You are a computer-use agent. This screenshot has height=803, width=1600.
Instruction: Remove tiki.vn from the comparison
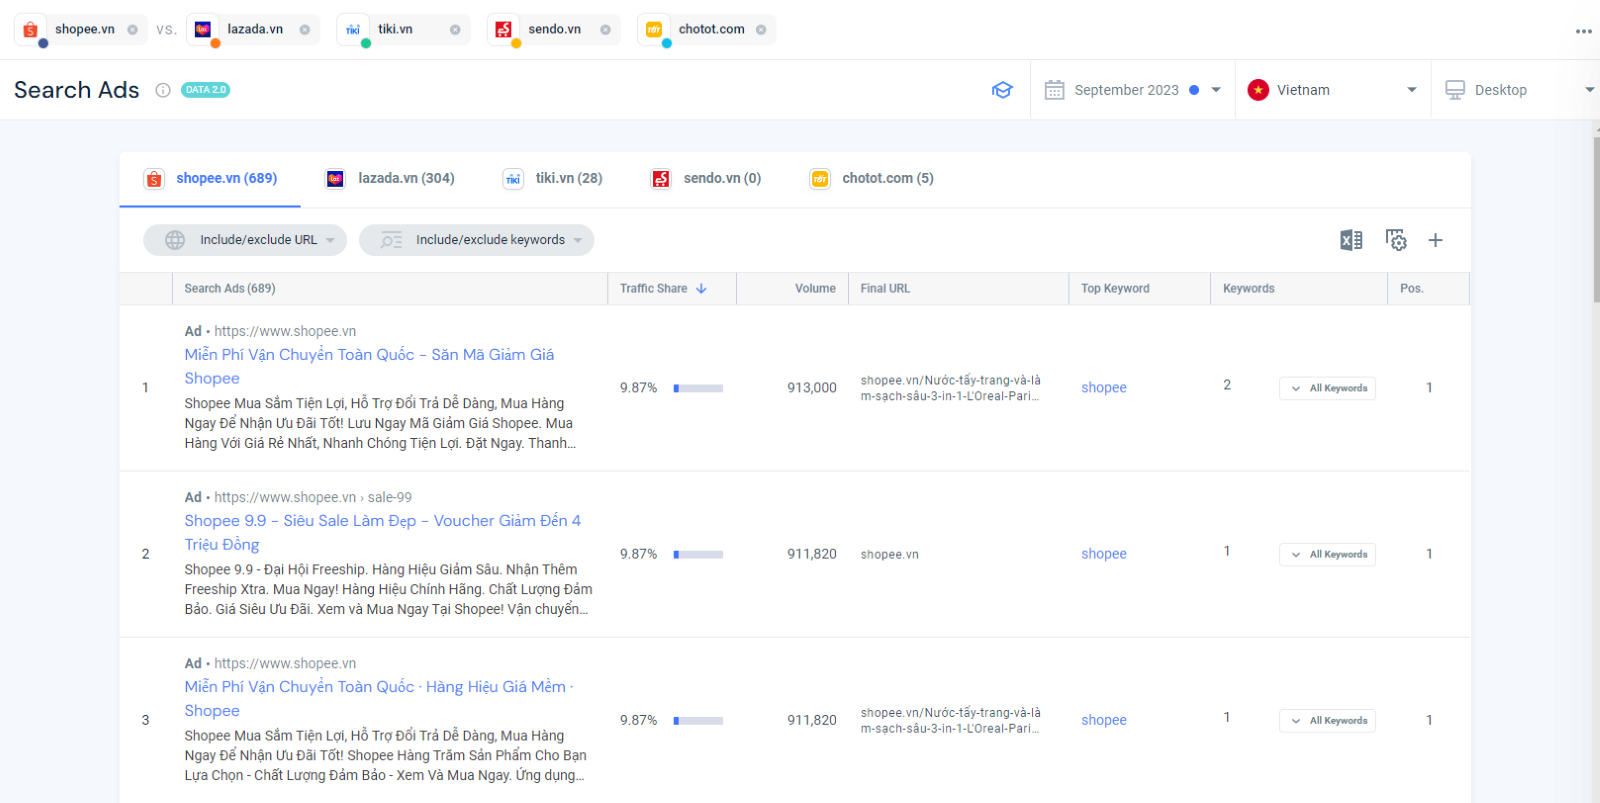(x=455, y=30)
